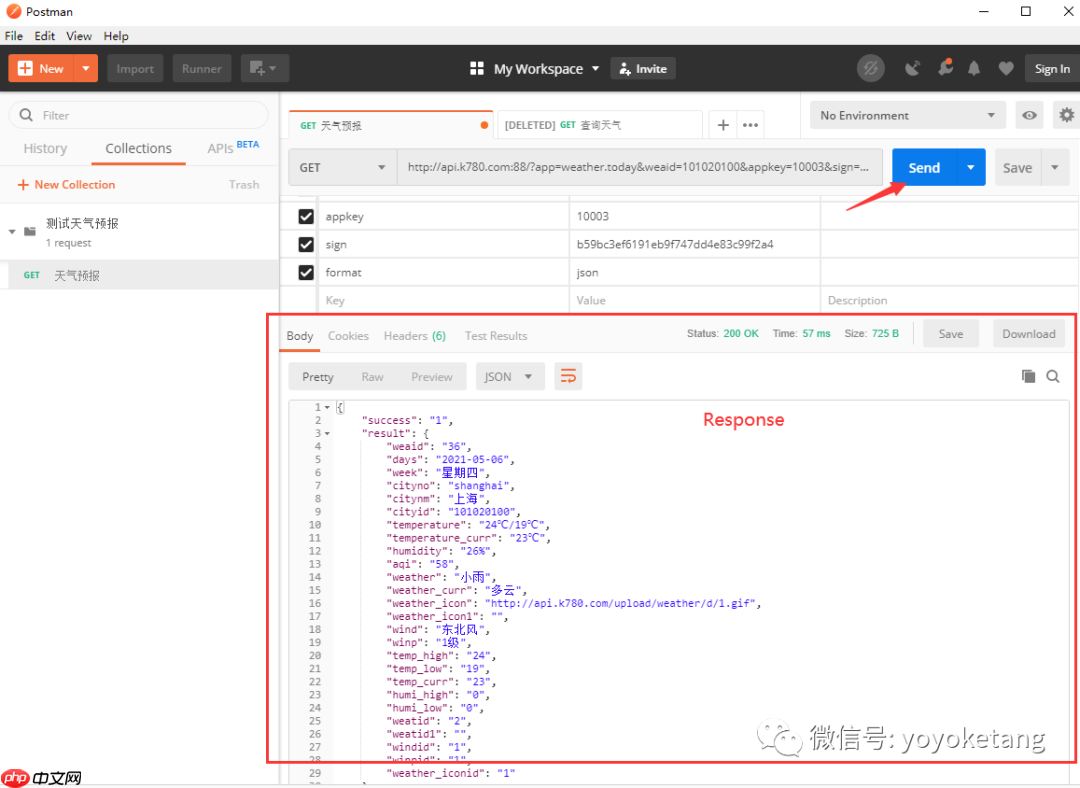This screenshot has height=788, width=1080.
Task: Open the Help menu
Action: tap(116, 36)
